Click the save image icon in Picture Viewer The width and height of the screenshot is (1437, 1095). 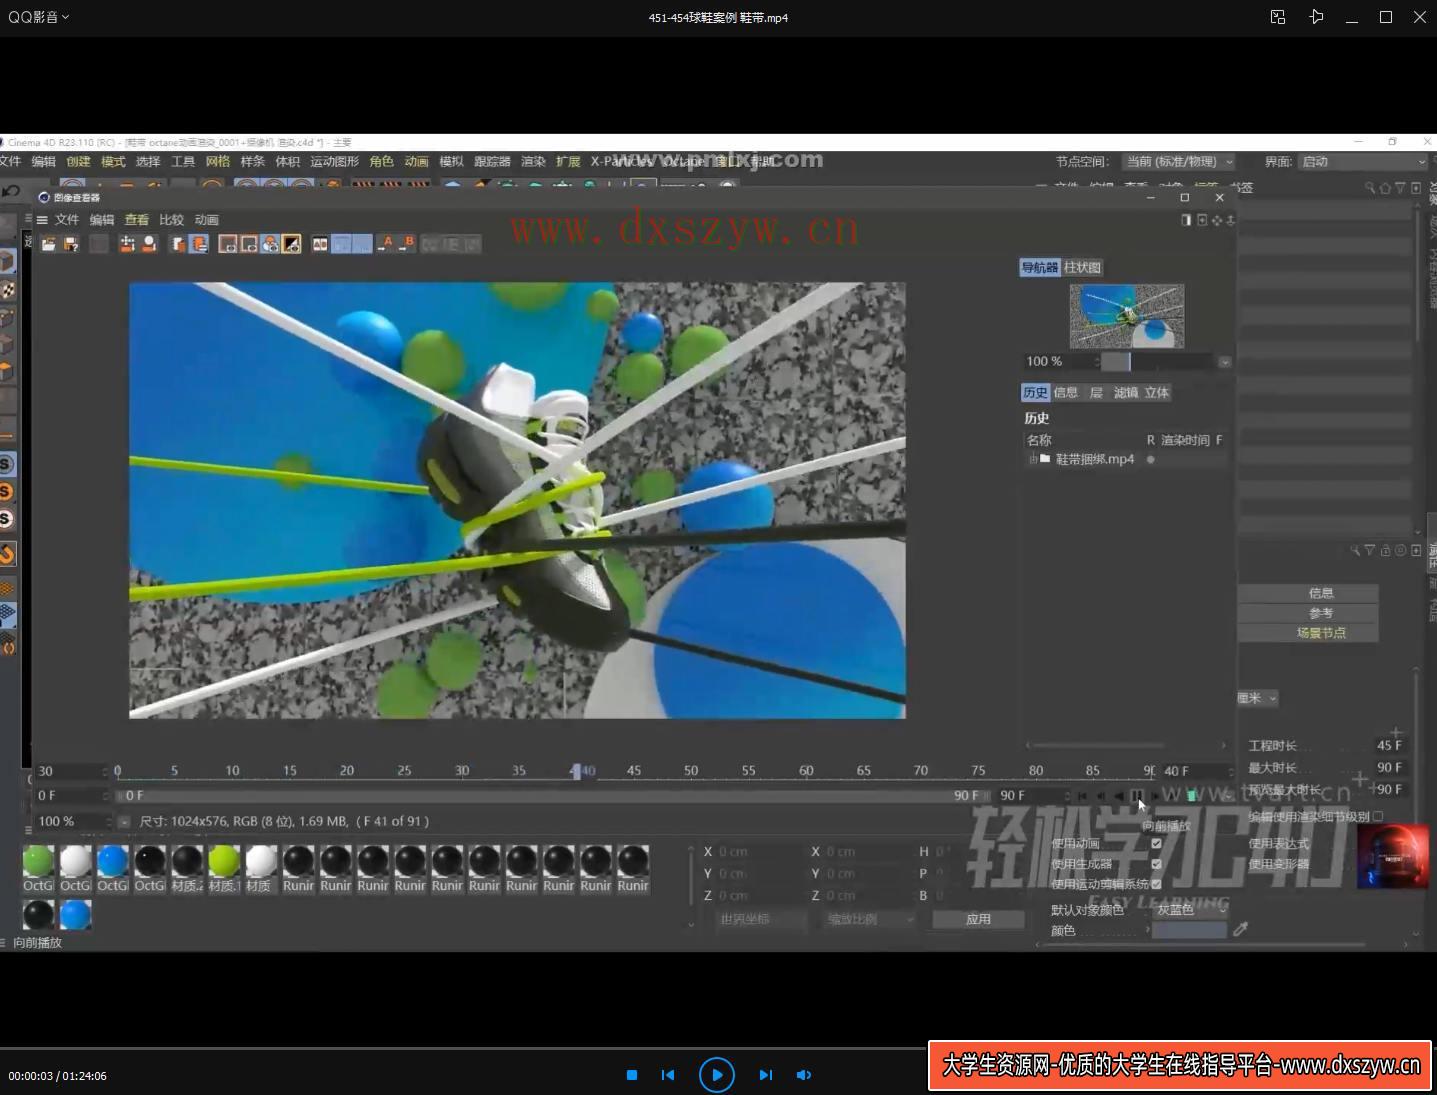(x=70, y=244)
